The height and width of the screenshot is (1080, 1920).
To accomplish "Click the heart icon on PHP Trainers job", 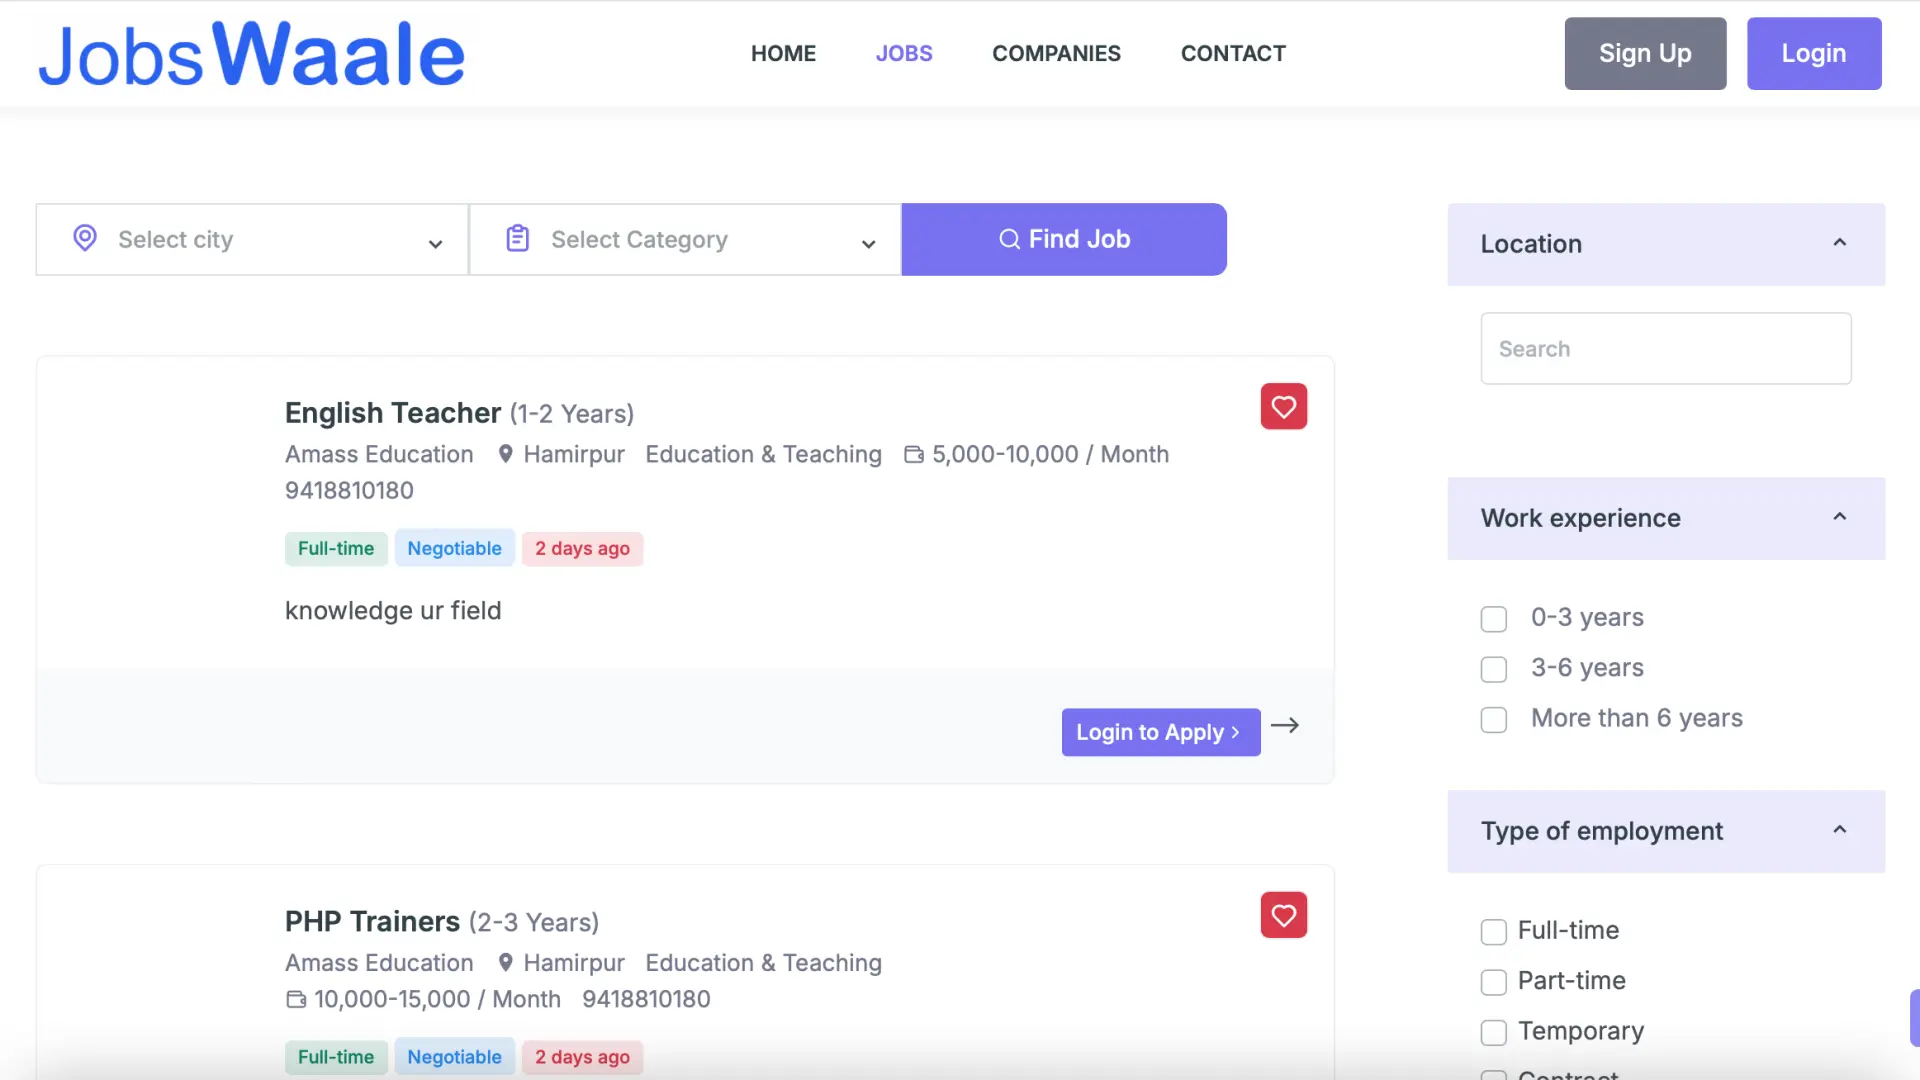I will 1283,915.
